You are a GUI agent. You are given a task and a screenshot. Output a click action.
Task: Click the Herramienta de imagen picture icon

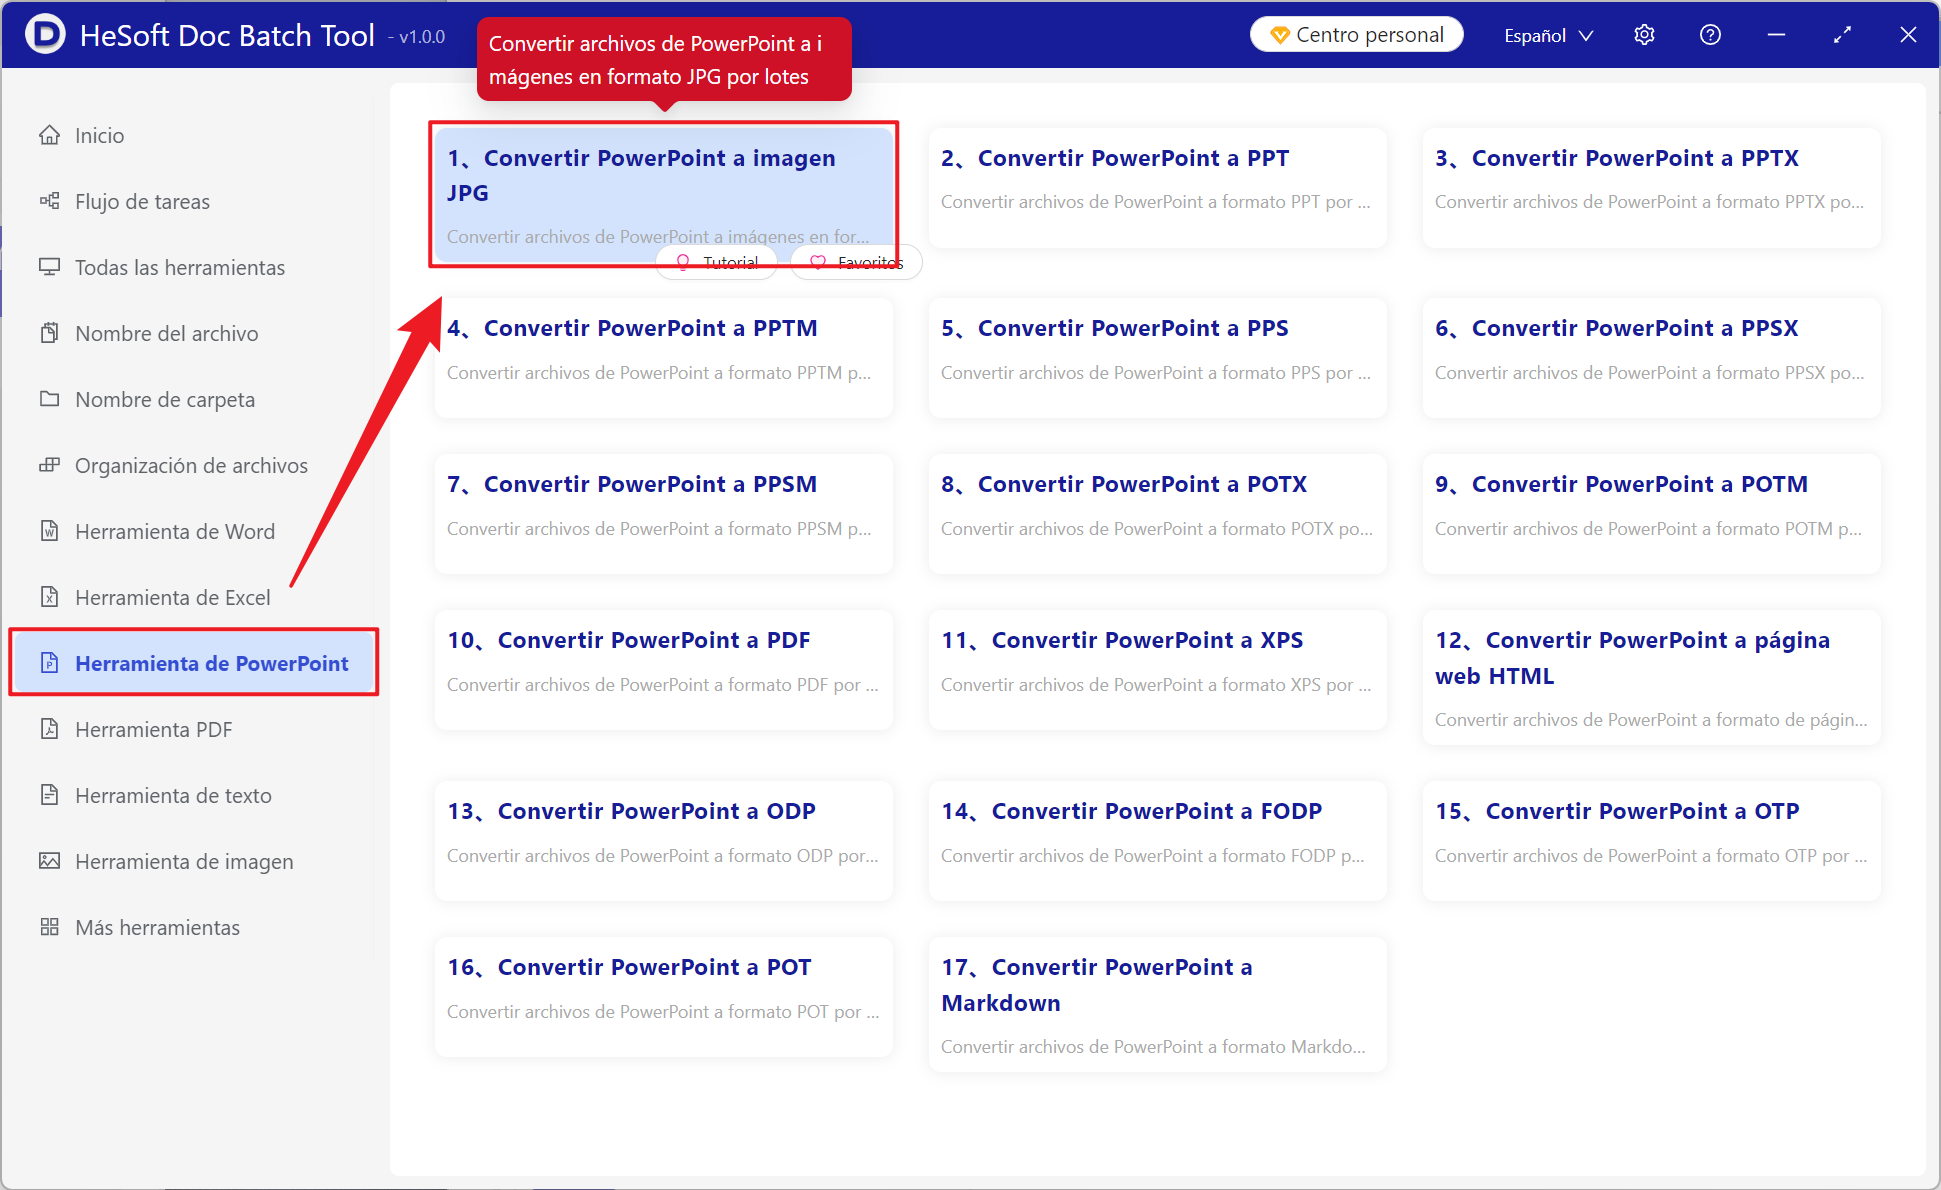(49, 861)
